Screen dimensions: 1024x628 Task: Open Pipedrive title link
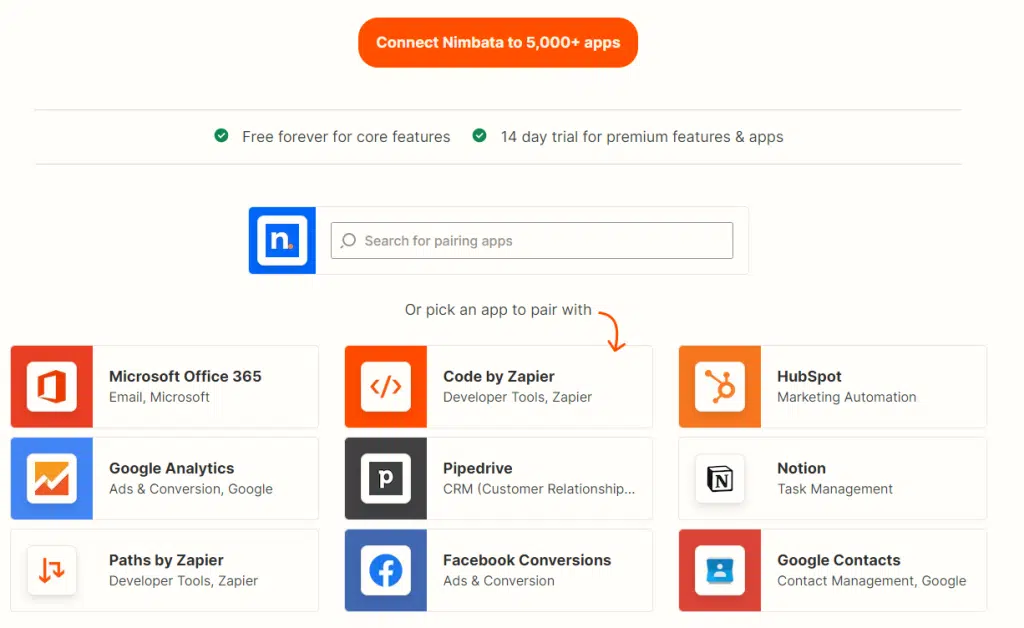(477, 468)
